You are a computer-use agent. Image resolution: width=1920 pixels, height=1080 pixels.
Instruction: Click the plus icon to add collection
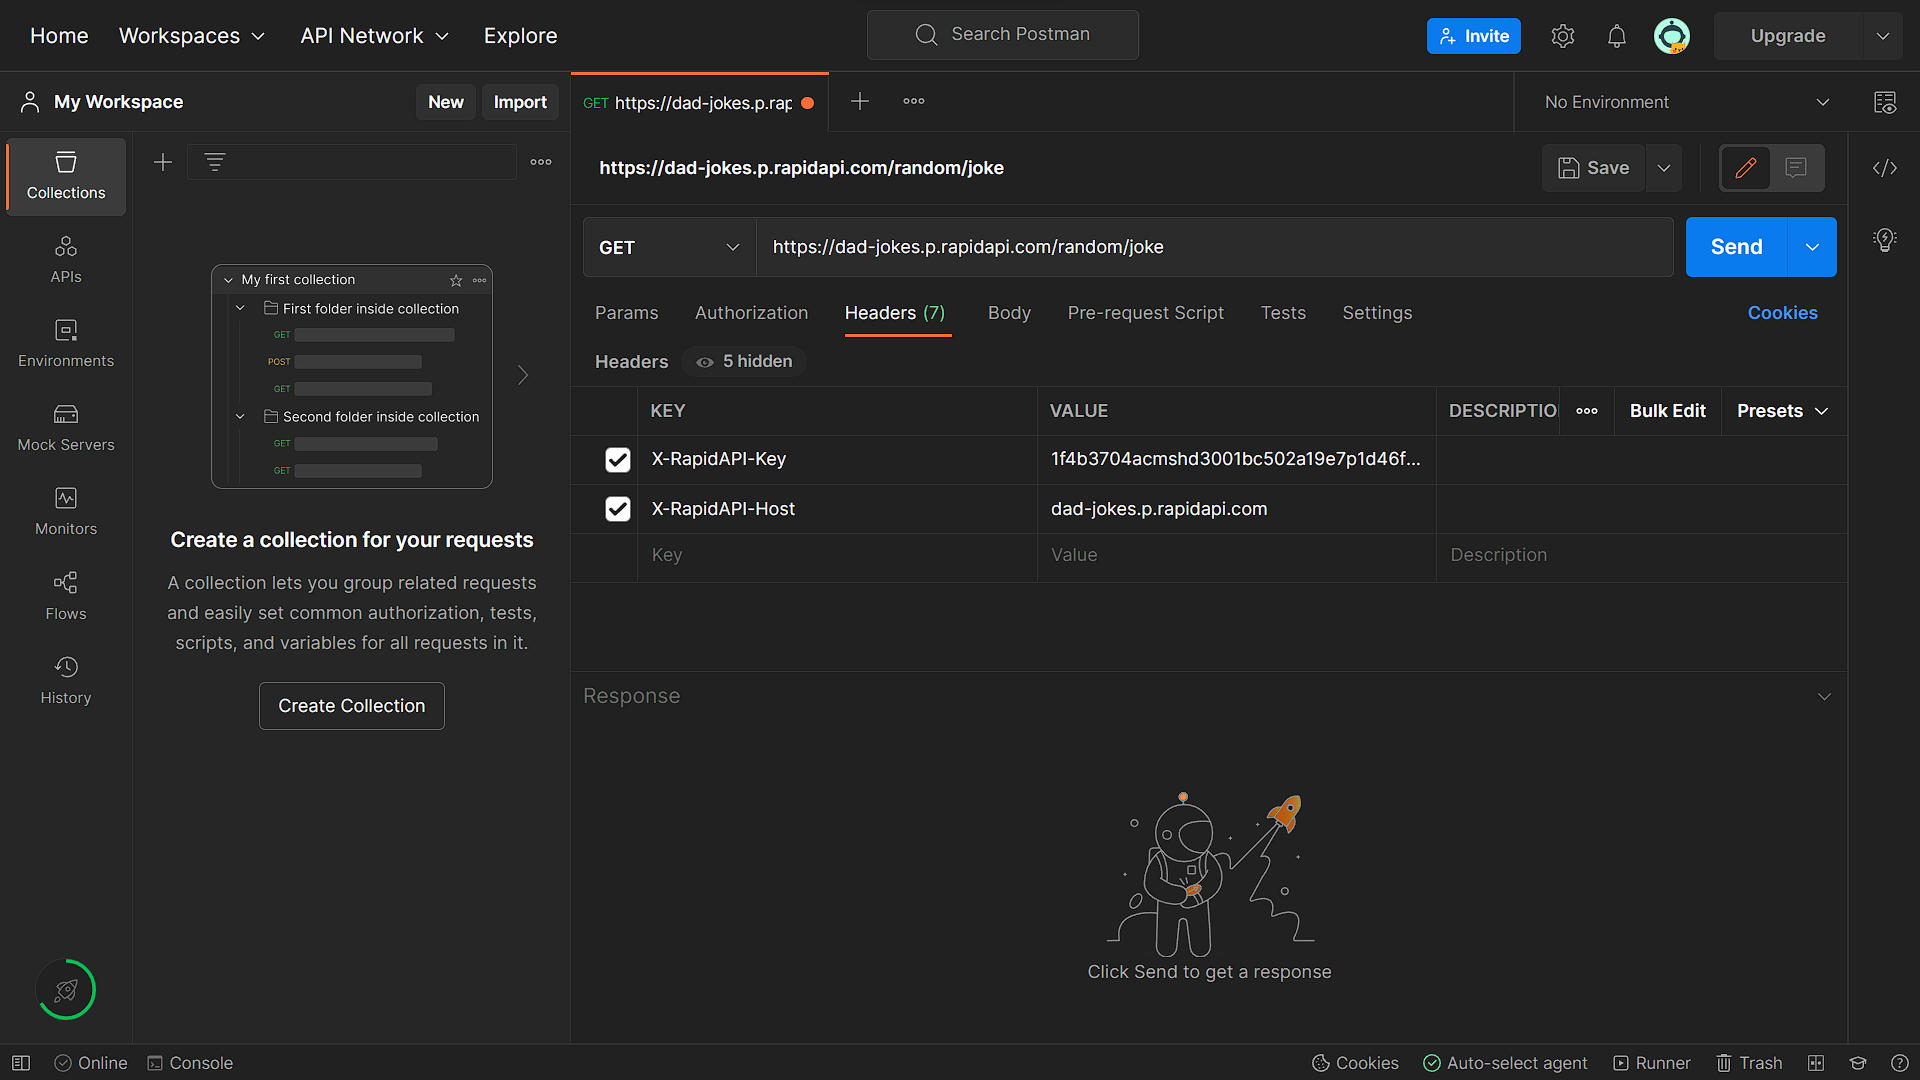pyautogui.click(x=163, y=162)
